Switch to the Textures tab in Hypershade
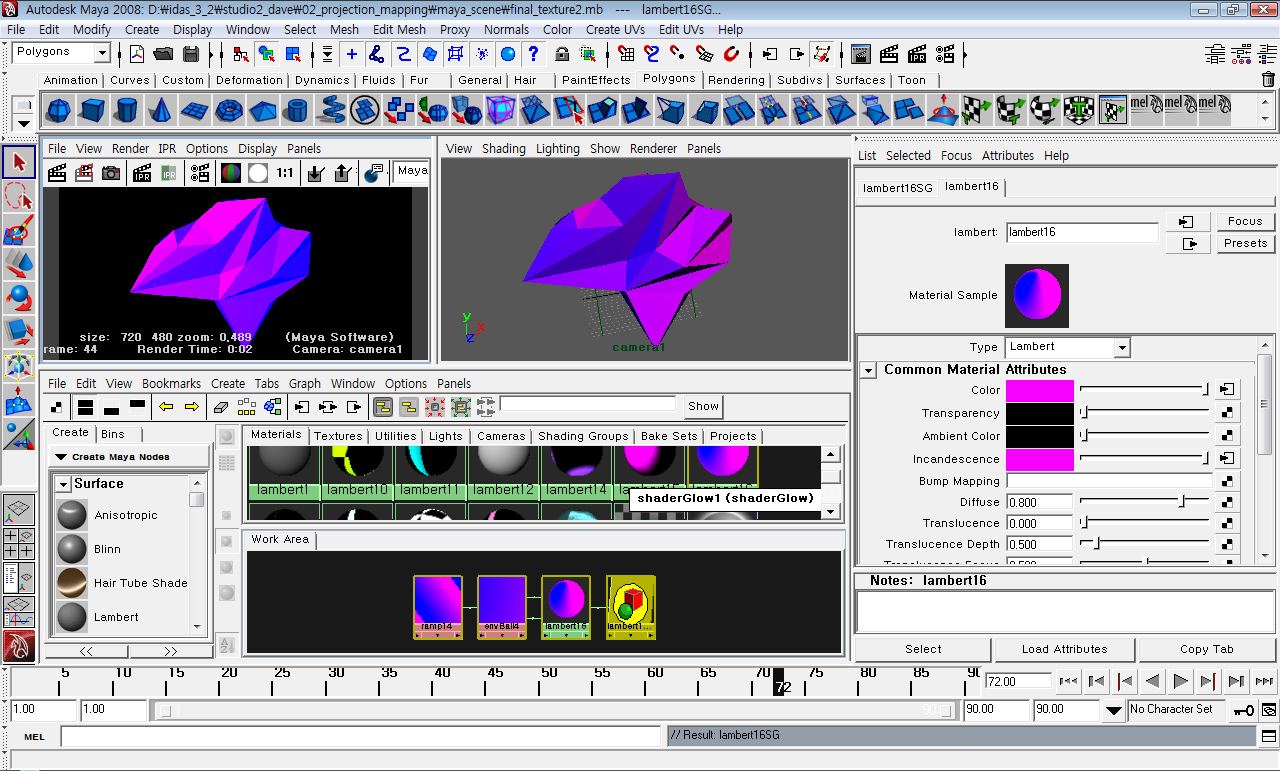 (338, 436)
